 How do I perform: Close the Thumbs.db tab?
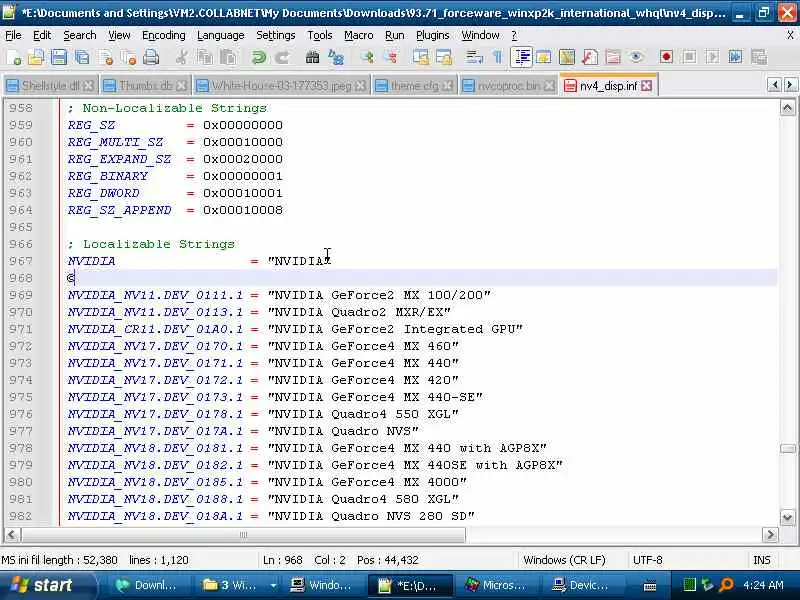click(x=181, y=86)
